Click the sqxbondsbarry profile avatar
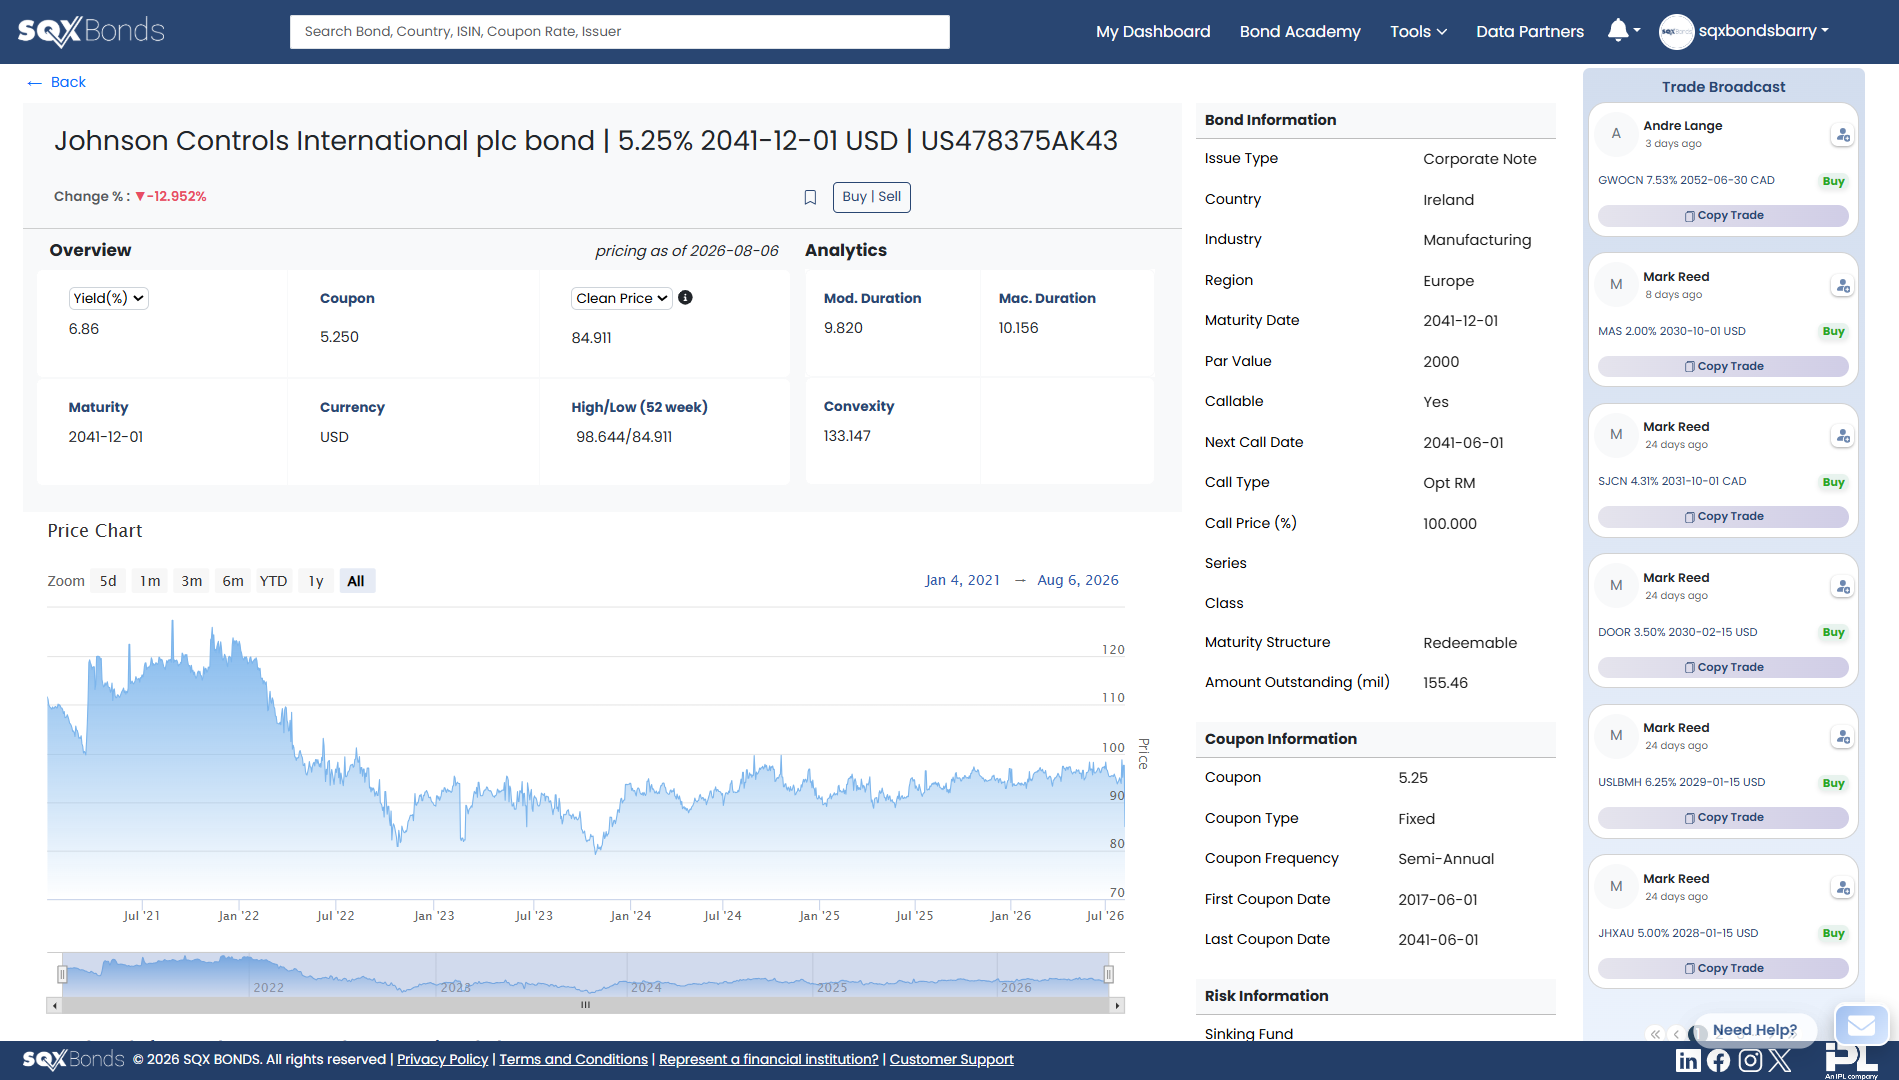 tap(1676, 32)
